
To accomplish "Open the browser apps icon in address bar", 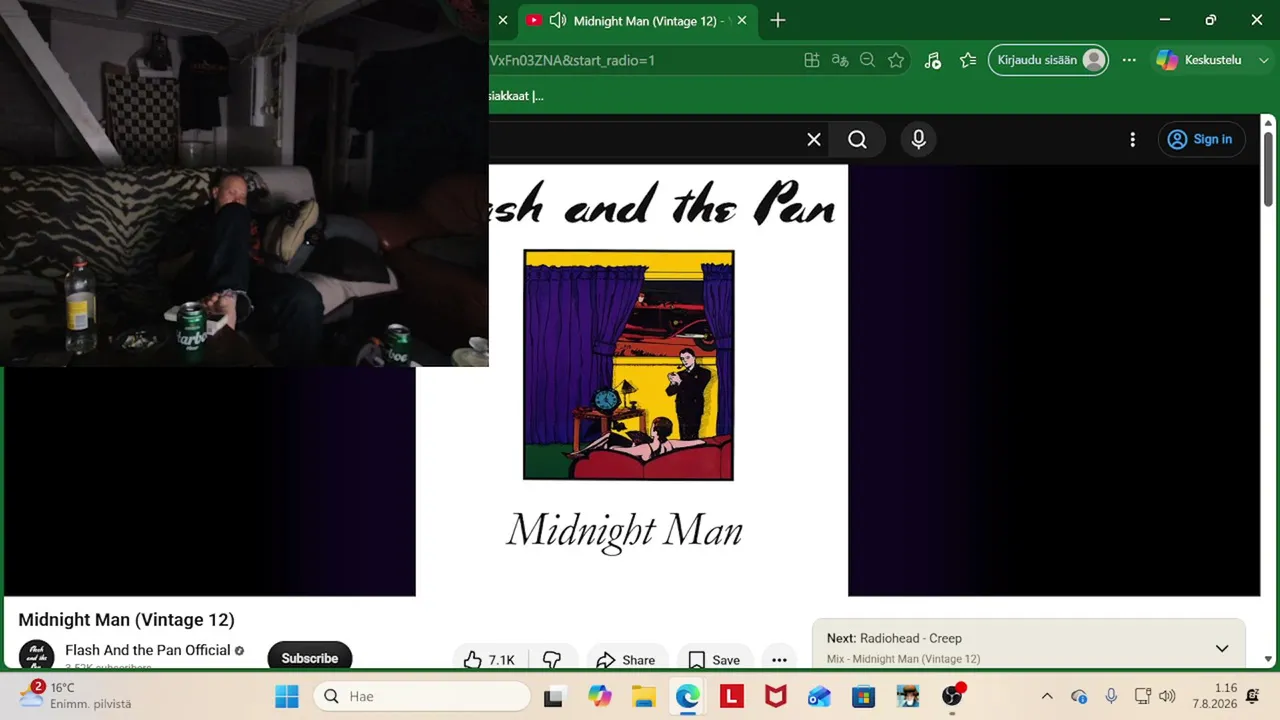I will point(812,60).
